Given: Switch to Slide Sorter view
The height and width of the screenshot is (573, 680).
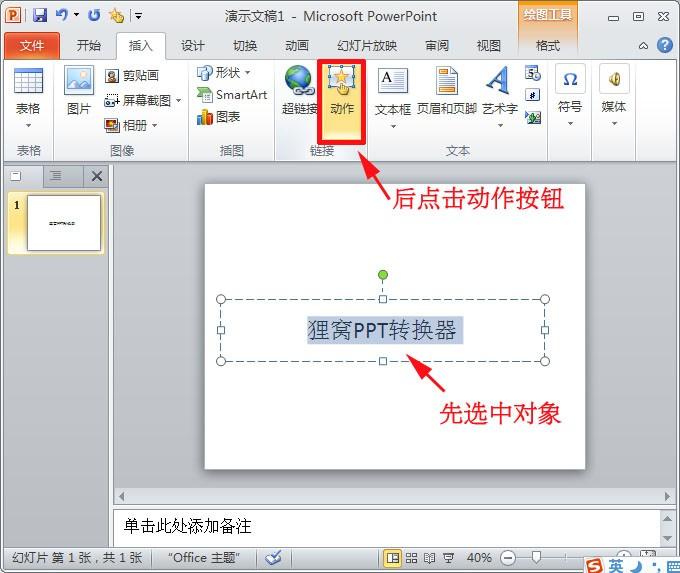Looking at the screenshot, I should tap(411, 558).
